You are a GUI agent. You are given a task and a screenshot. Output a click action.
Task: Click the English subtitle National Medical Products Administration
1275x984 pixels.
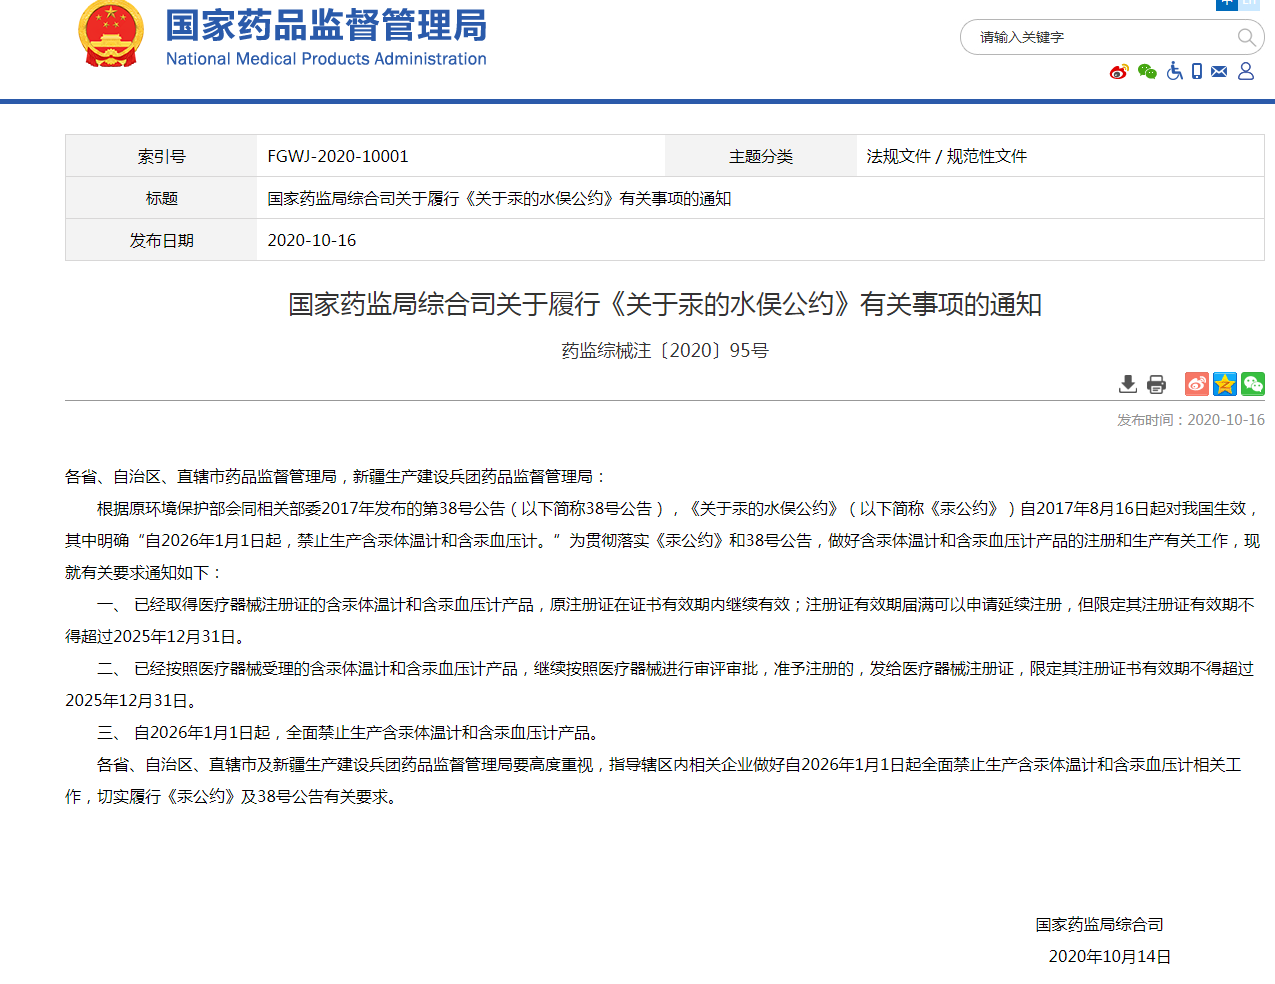pyautogui.click(x=326, y=59)
